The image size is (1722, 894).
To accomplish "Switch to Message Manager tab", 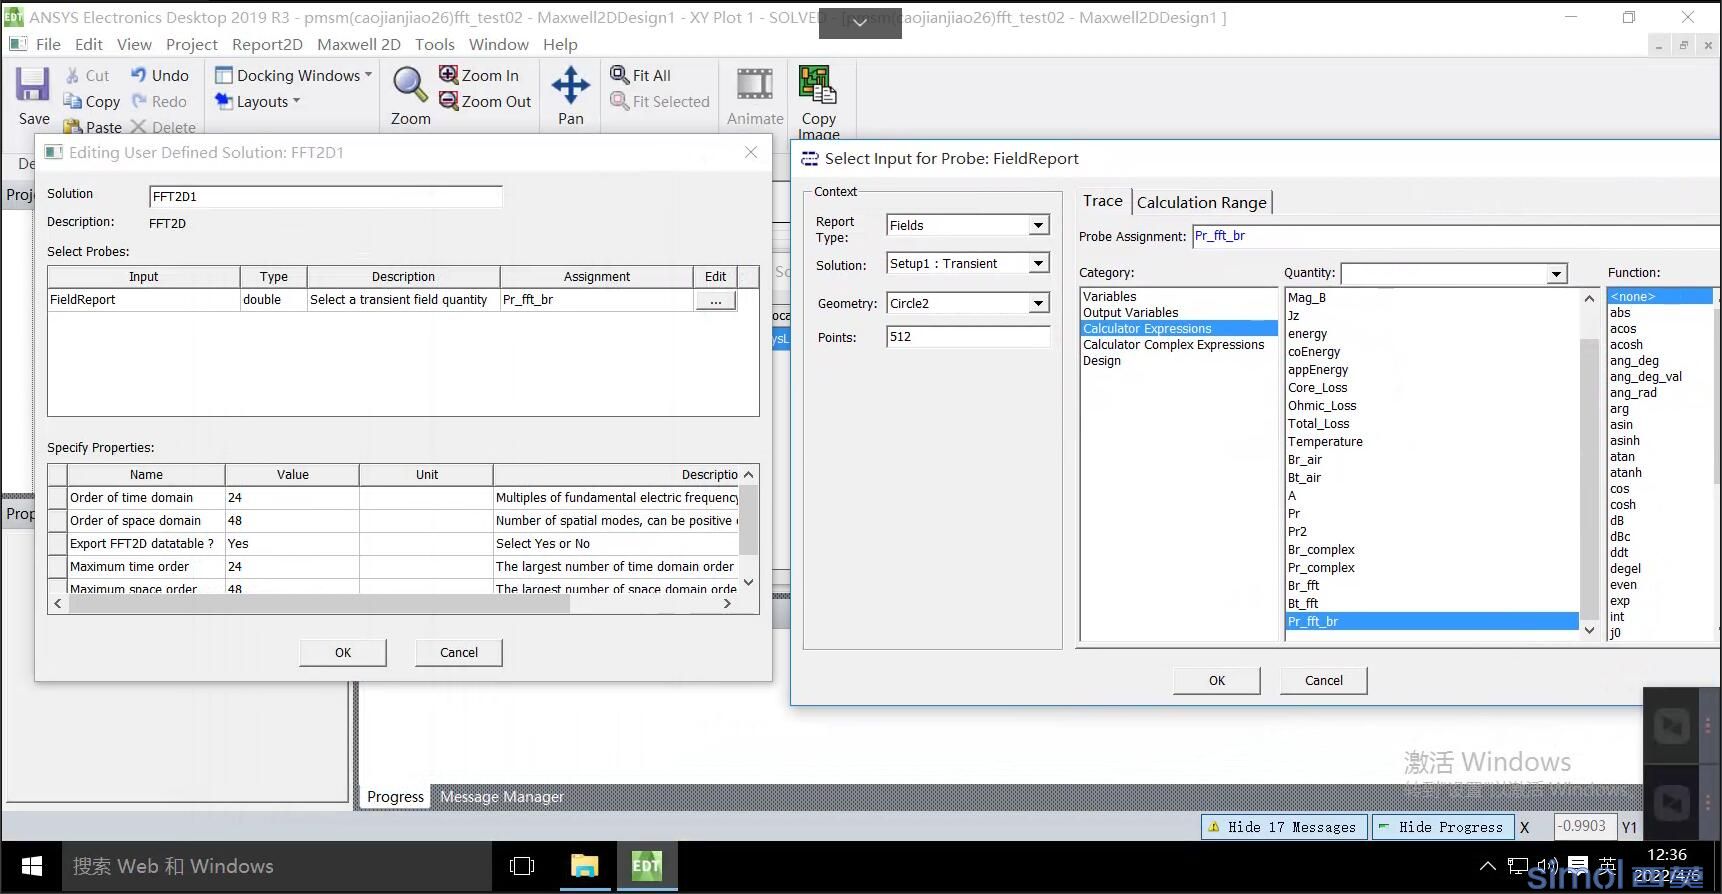I will coord(502,797).
